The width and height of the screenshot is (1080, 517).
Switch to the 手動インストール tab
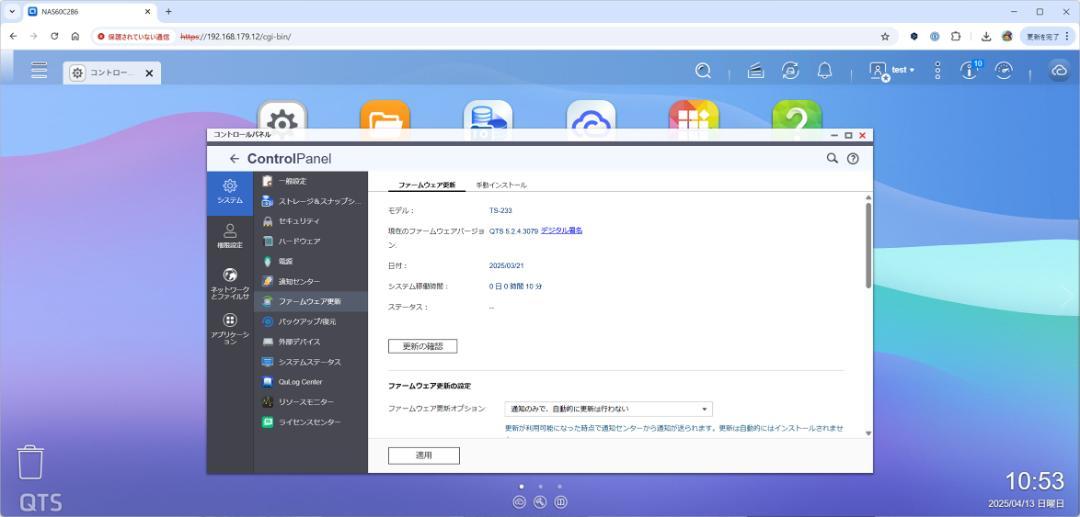click(501, 185)
